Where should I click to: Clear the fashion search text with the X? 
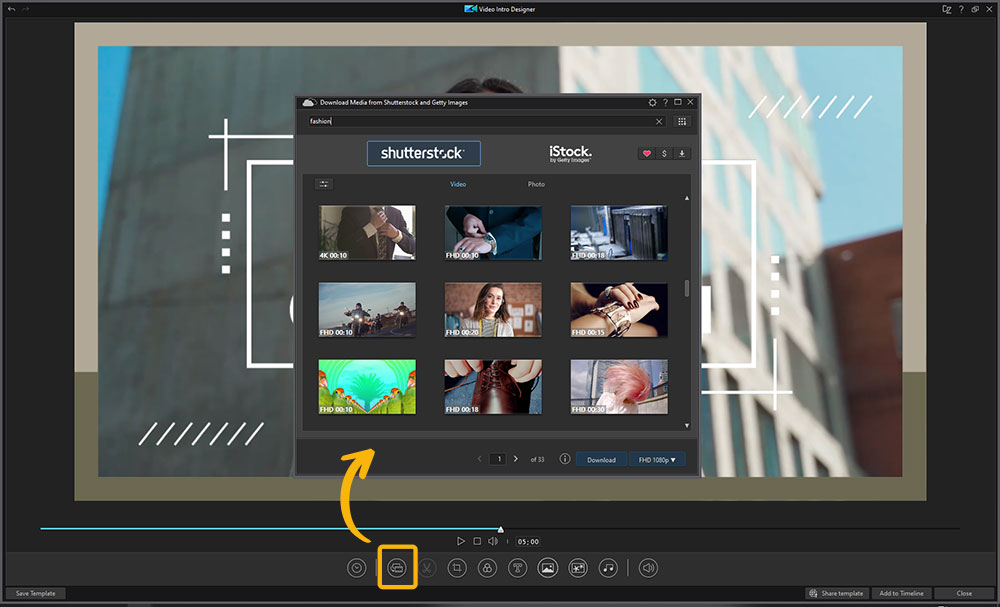tap(658, 121)
